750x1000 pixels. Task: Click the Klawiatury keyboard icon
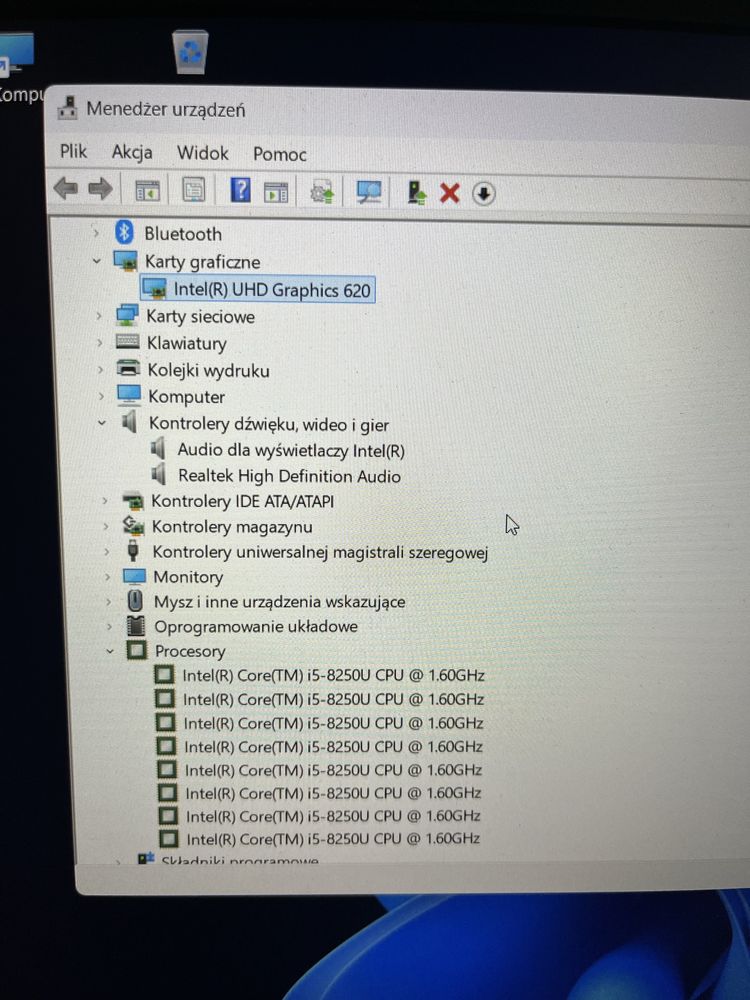click(128, 342)
